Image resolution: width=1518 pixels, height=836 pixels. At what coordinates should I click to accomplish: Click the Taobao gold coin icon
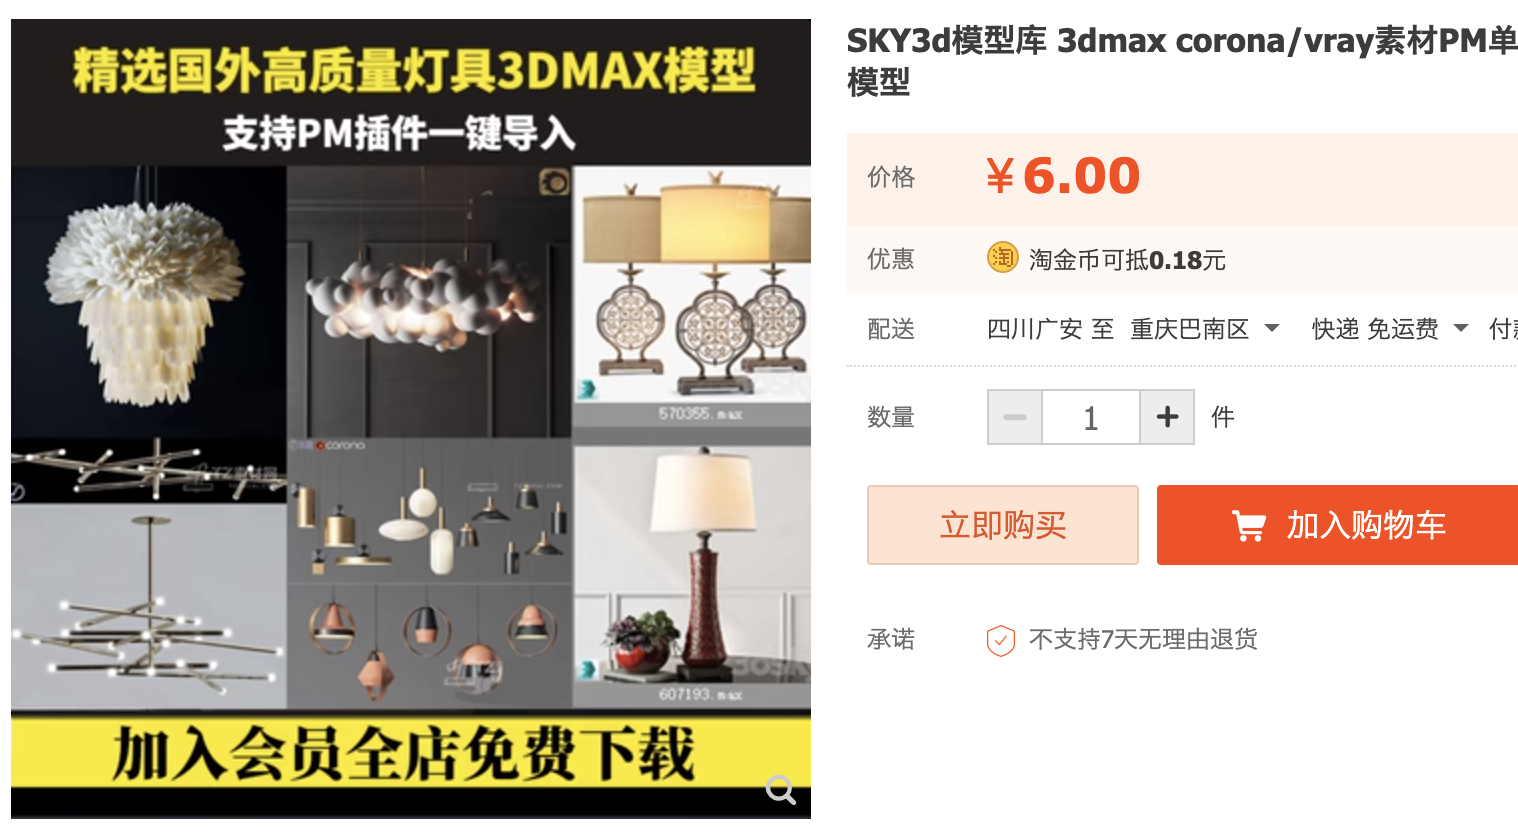[x=1002, y=258]
